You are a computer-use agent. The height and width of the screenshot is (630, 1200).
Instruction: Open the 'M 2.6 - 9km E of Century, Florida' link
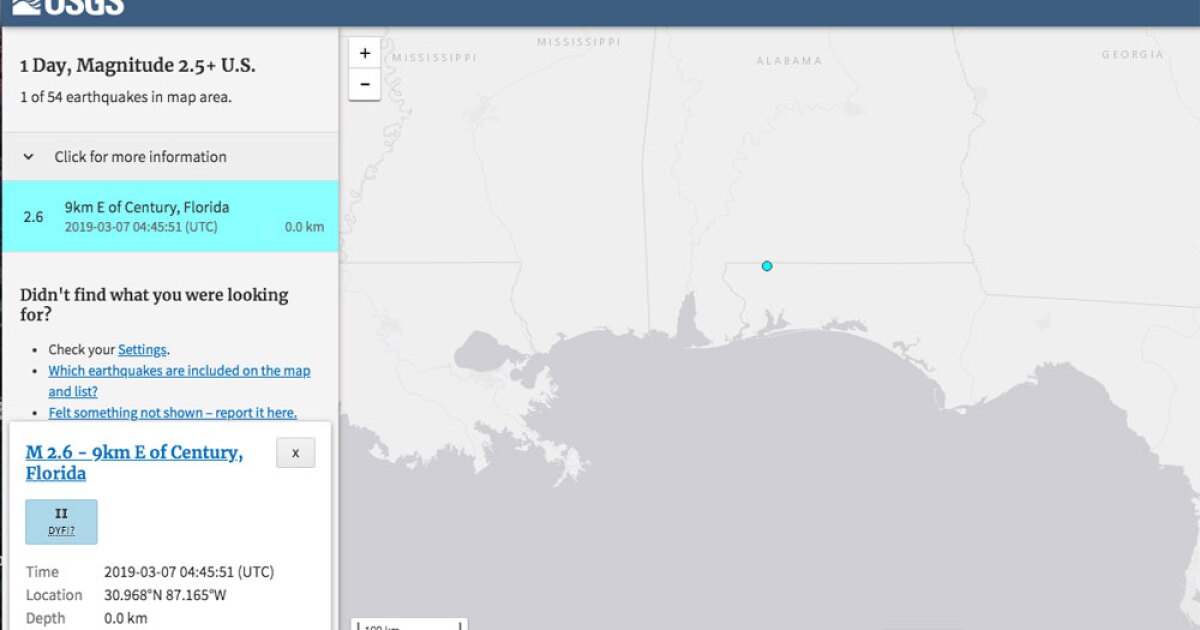(x=133, y=462)
